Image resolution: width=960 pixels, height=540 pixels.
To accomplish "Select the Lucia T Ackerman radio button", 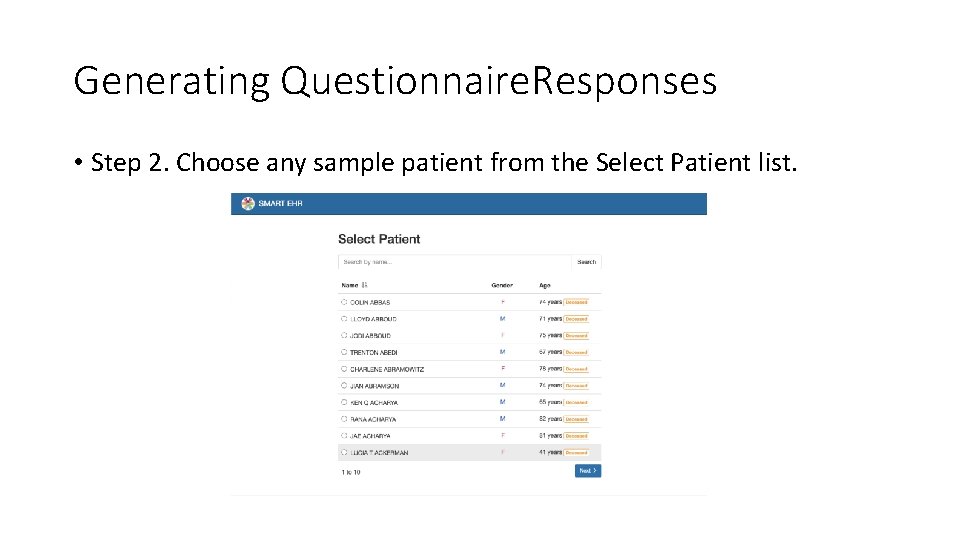I will point(344,453).
